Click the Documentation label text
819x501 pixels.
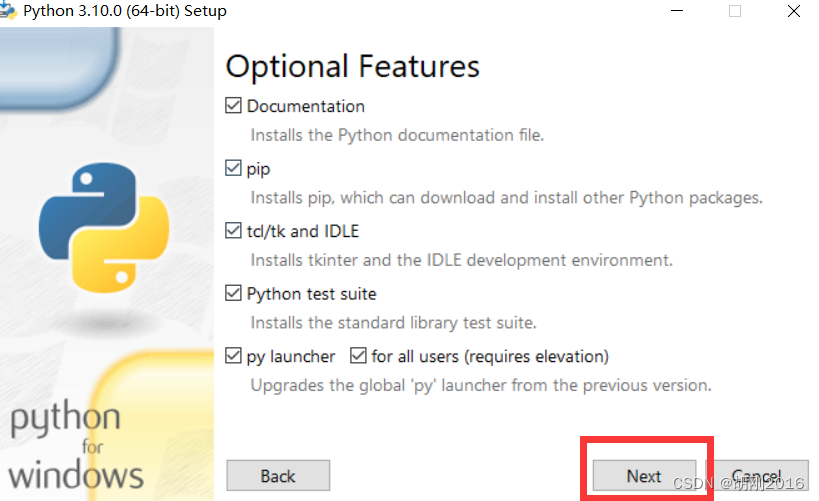306,106
